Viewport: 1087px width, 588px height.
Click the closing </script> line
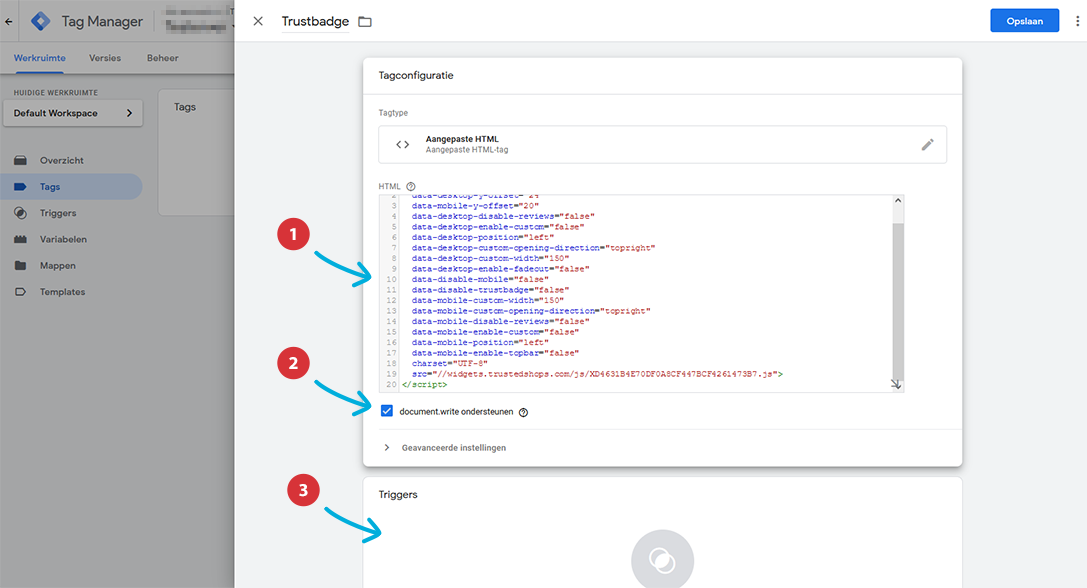point(424,384)
